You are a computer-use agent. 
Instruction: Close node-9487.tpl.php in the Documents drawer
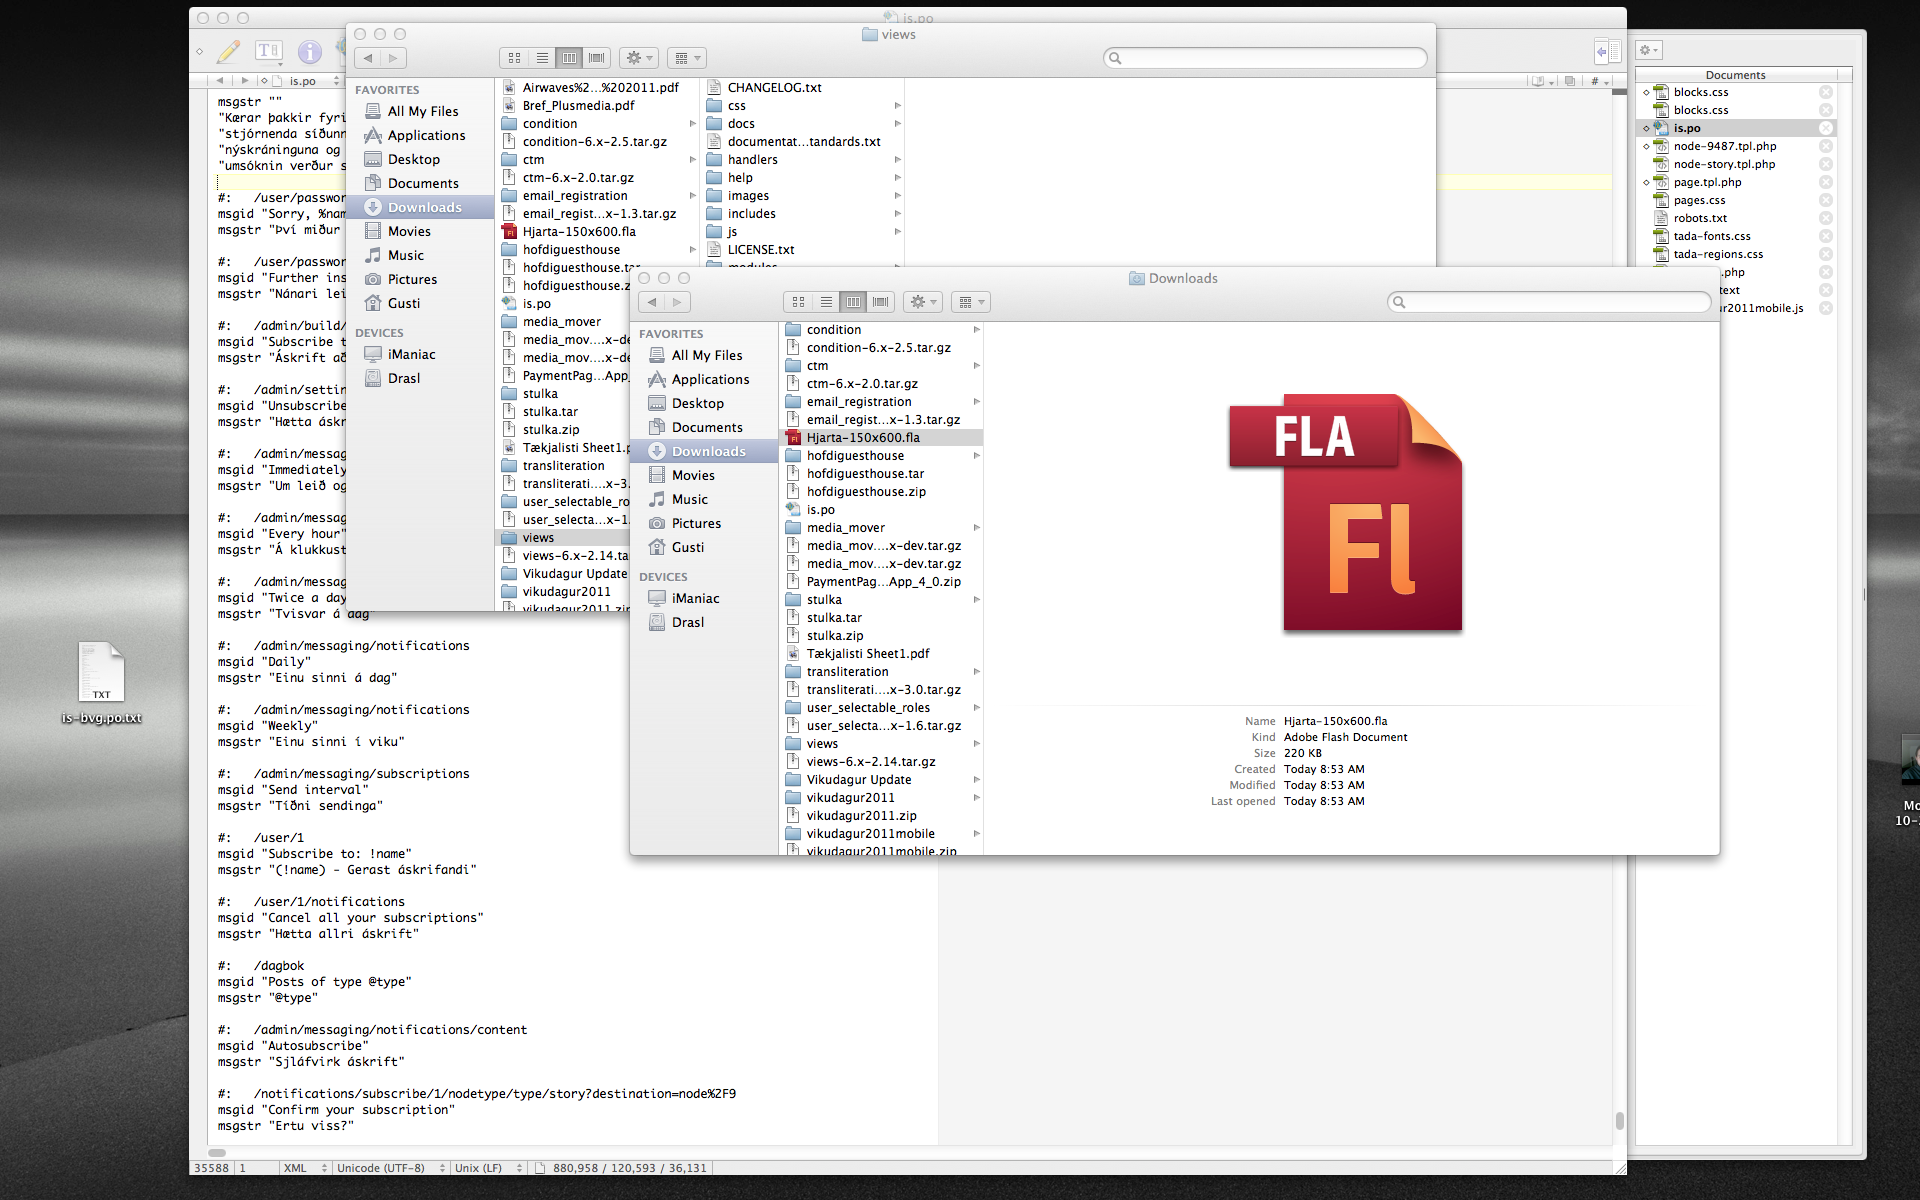[1825, 146]
